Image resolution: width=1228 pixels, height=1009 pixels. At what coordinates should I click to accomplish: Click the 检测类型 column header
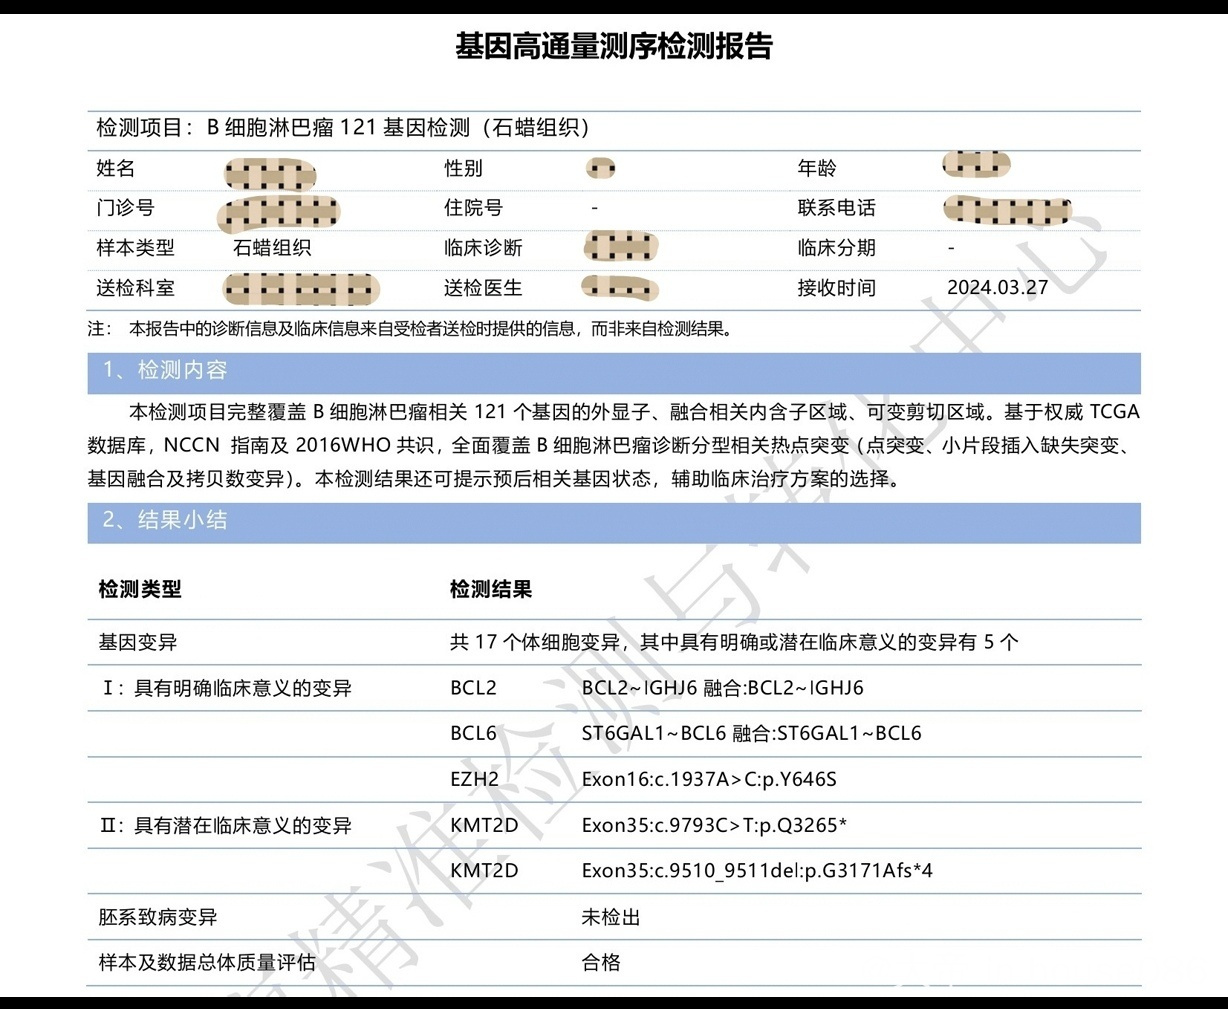(x=140, y=590)
